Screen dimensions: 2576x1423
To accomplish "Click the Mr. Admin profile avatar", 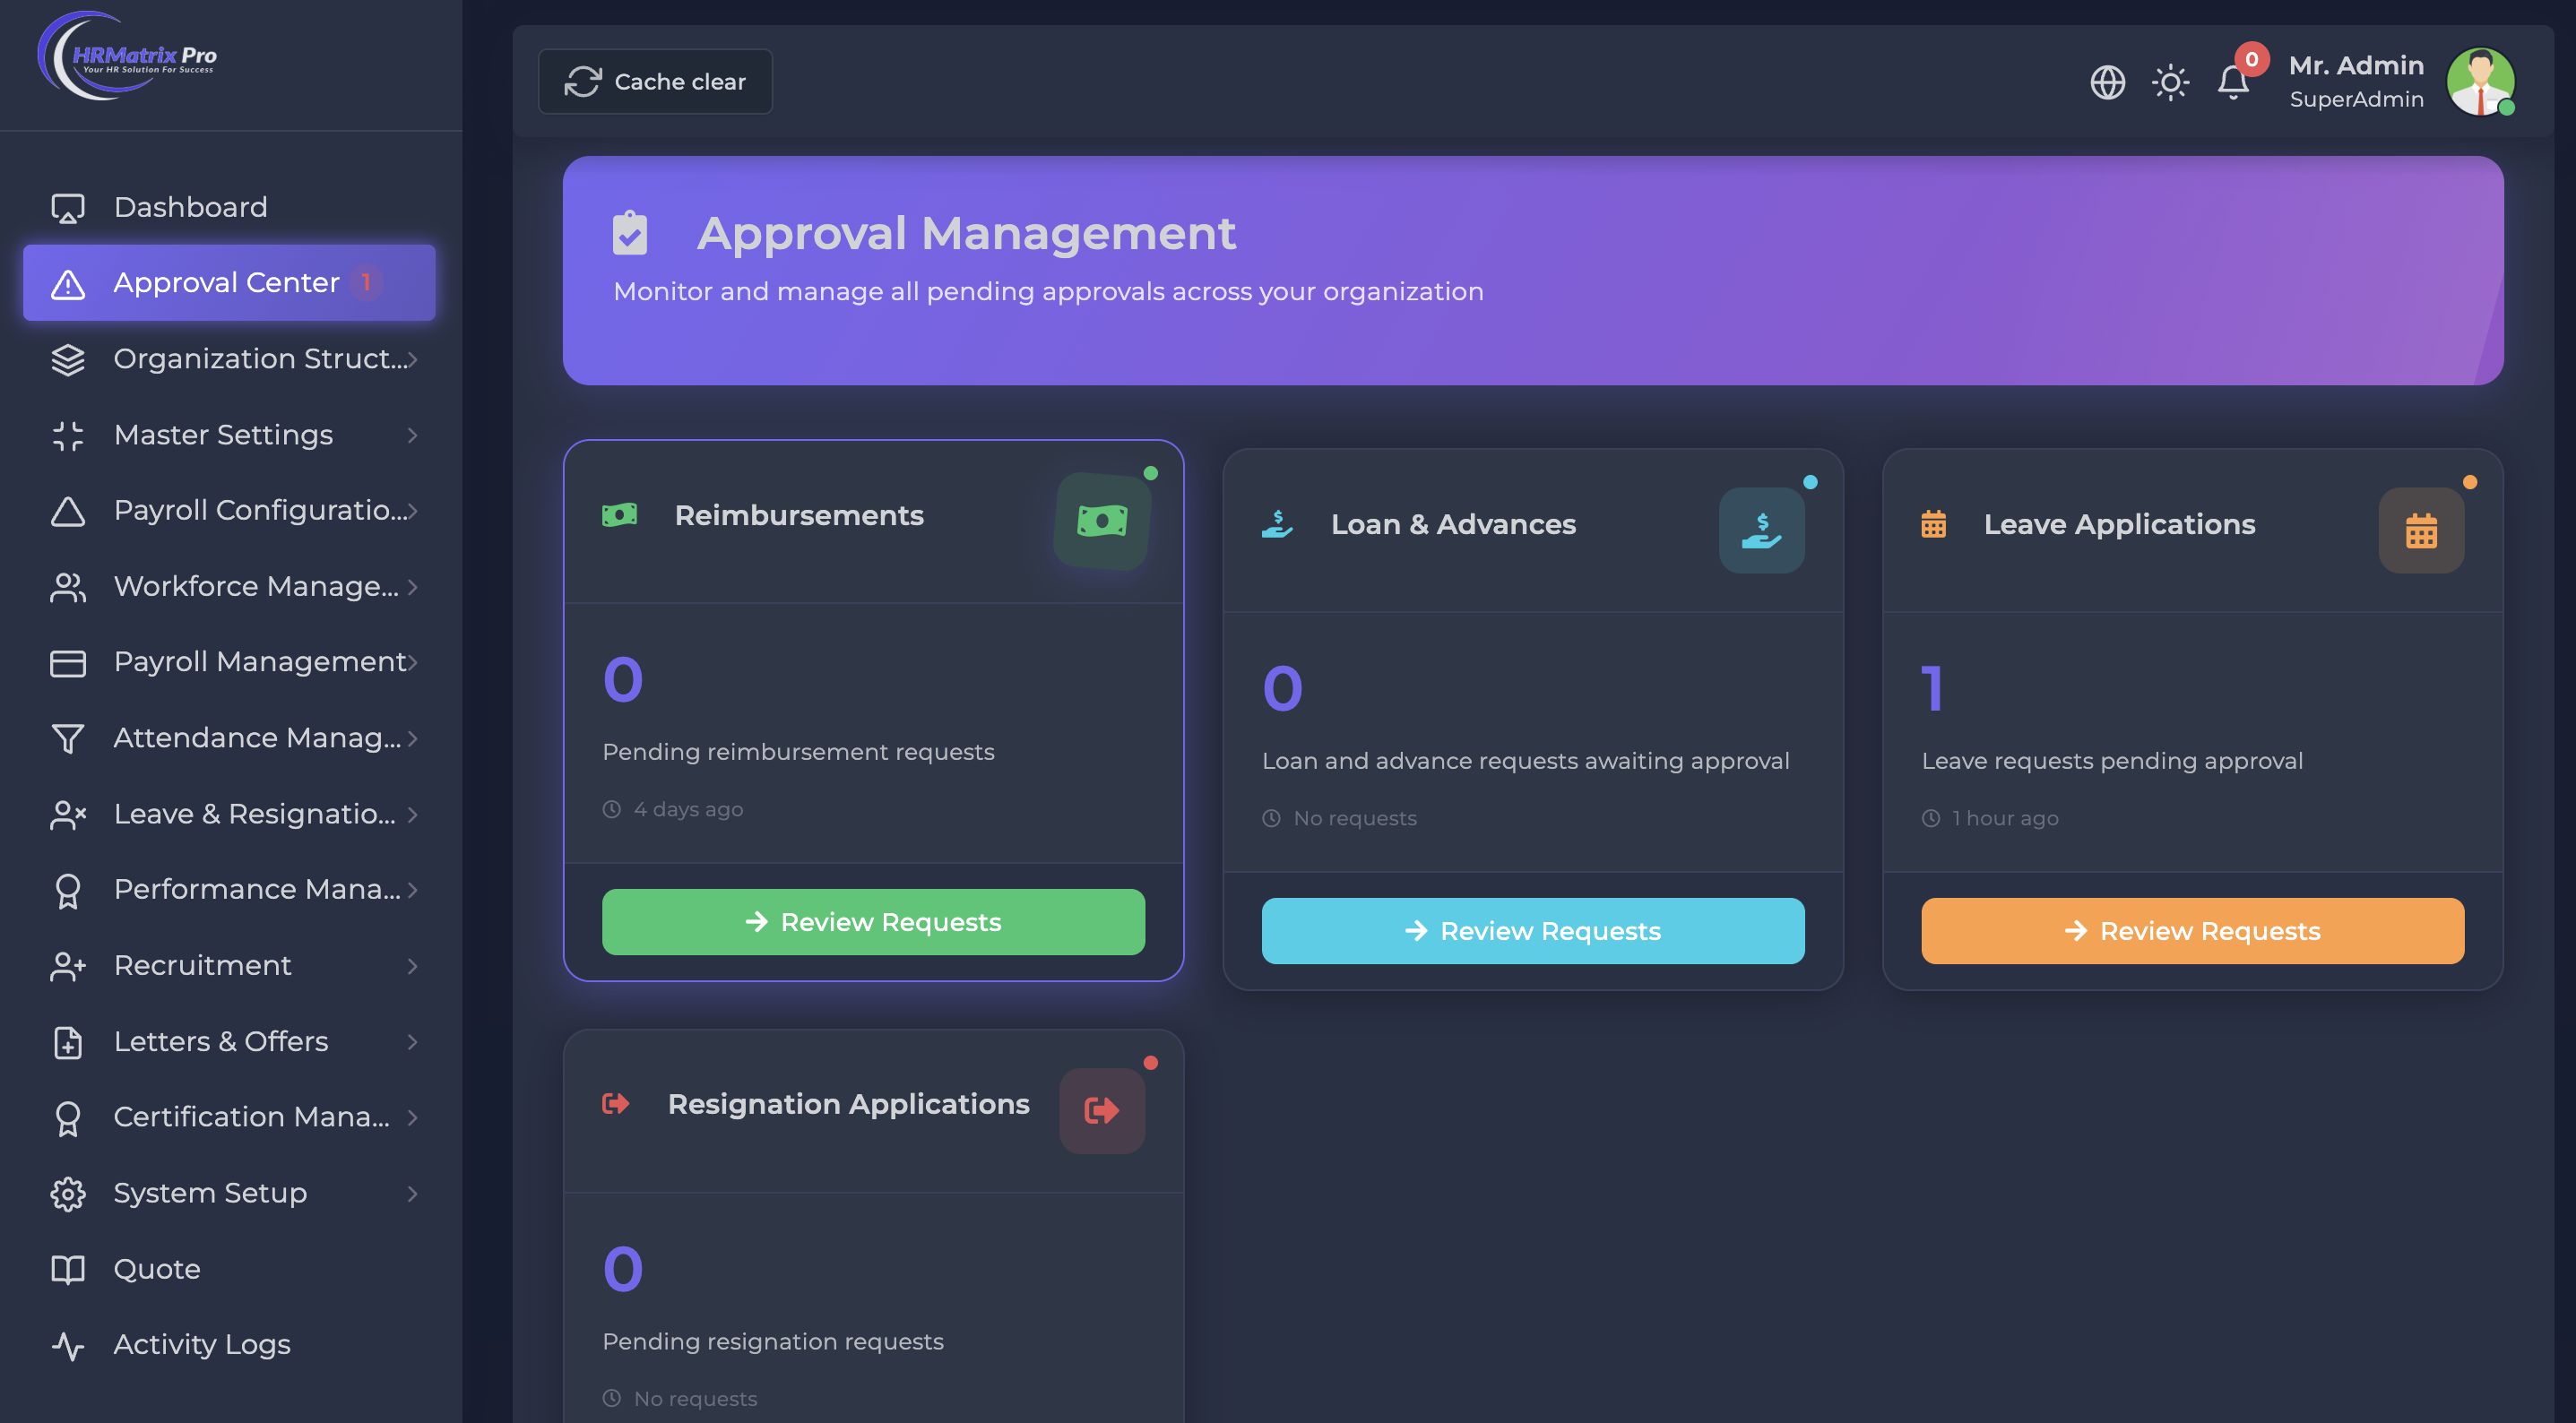I will click(x=2480, y=82).
